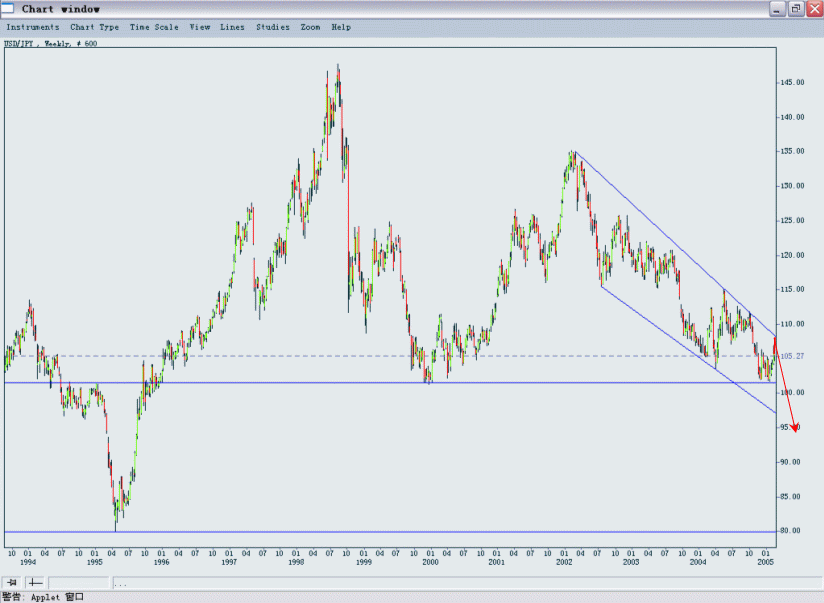The image size is (824, 603).
Task: Select the lower descending channel trendline
Action: tap(688, 350)
